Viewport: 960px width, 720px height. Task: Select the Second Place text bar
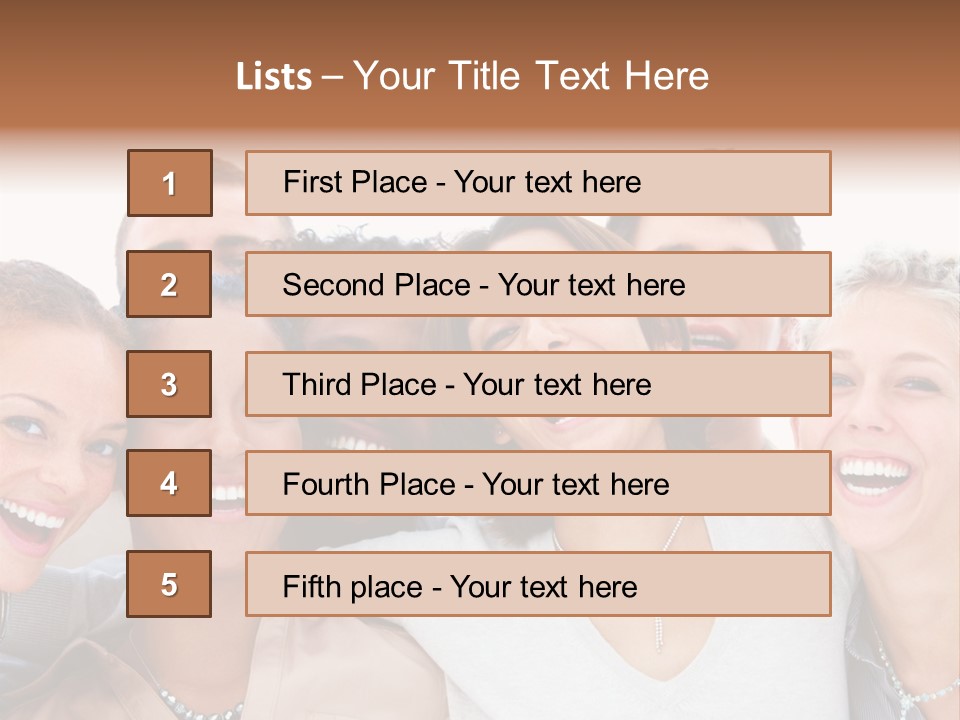[x=538, y=284]
